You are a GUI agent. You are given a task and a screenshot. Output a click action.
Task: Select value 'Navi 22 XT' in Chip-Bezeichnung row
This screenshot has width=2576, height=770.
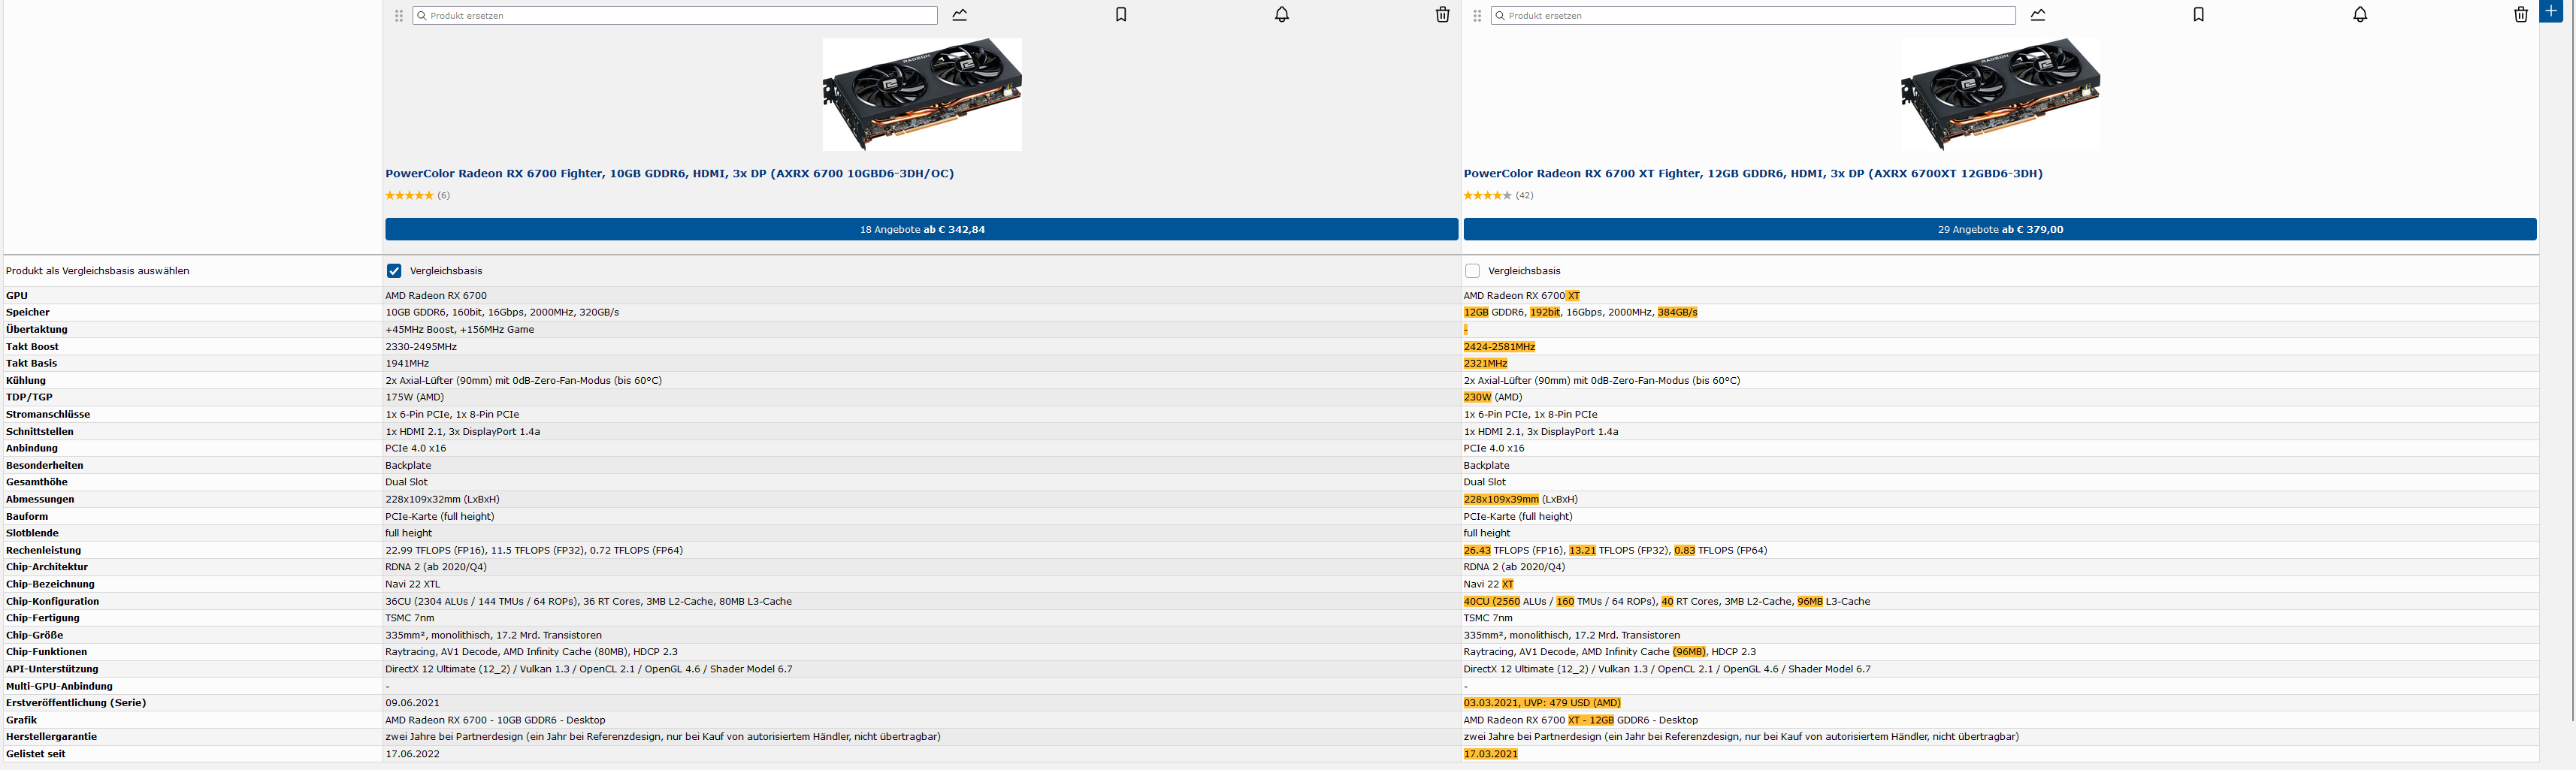click(1489, 584)
